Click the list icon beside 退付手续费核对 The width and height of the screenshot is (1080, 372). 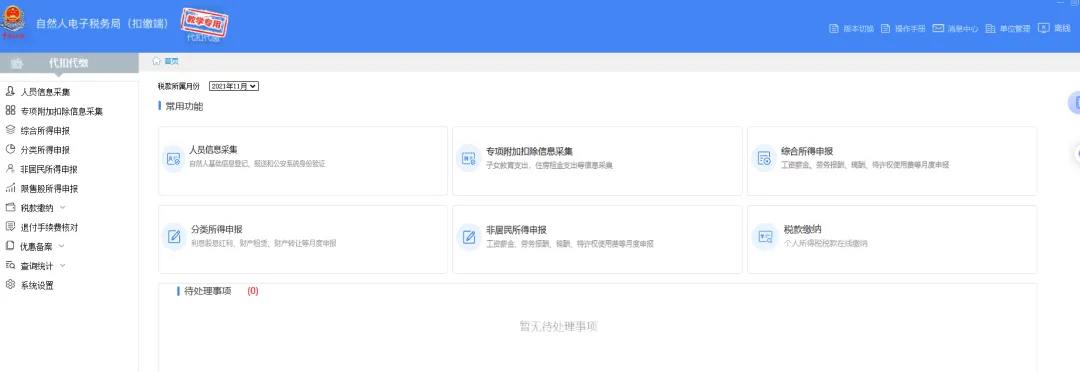point(10,227)
